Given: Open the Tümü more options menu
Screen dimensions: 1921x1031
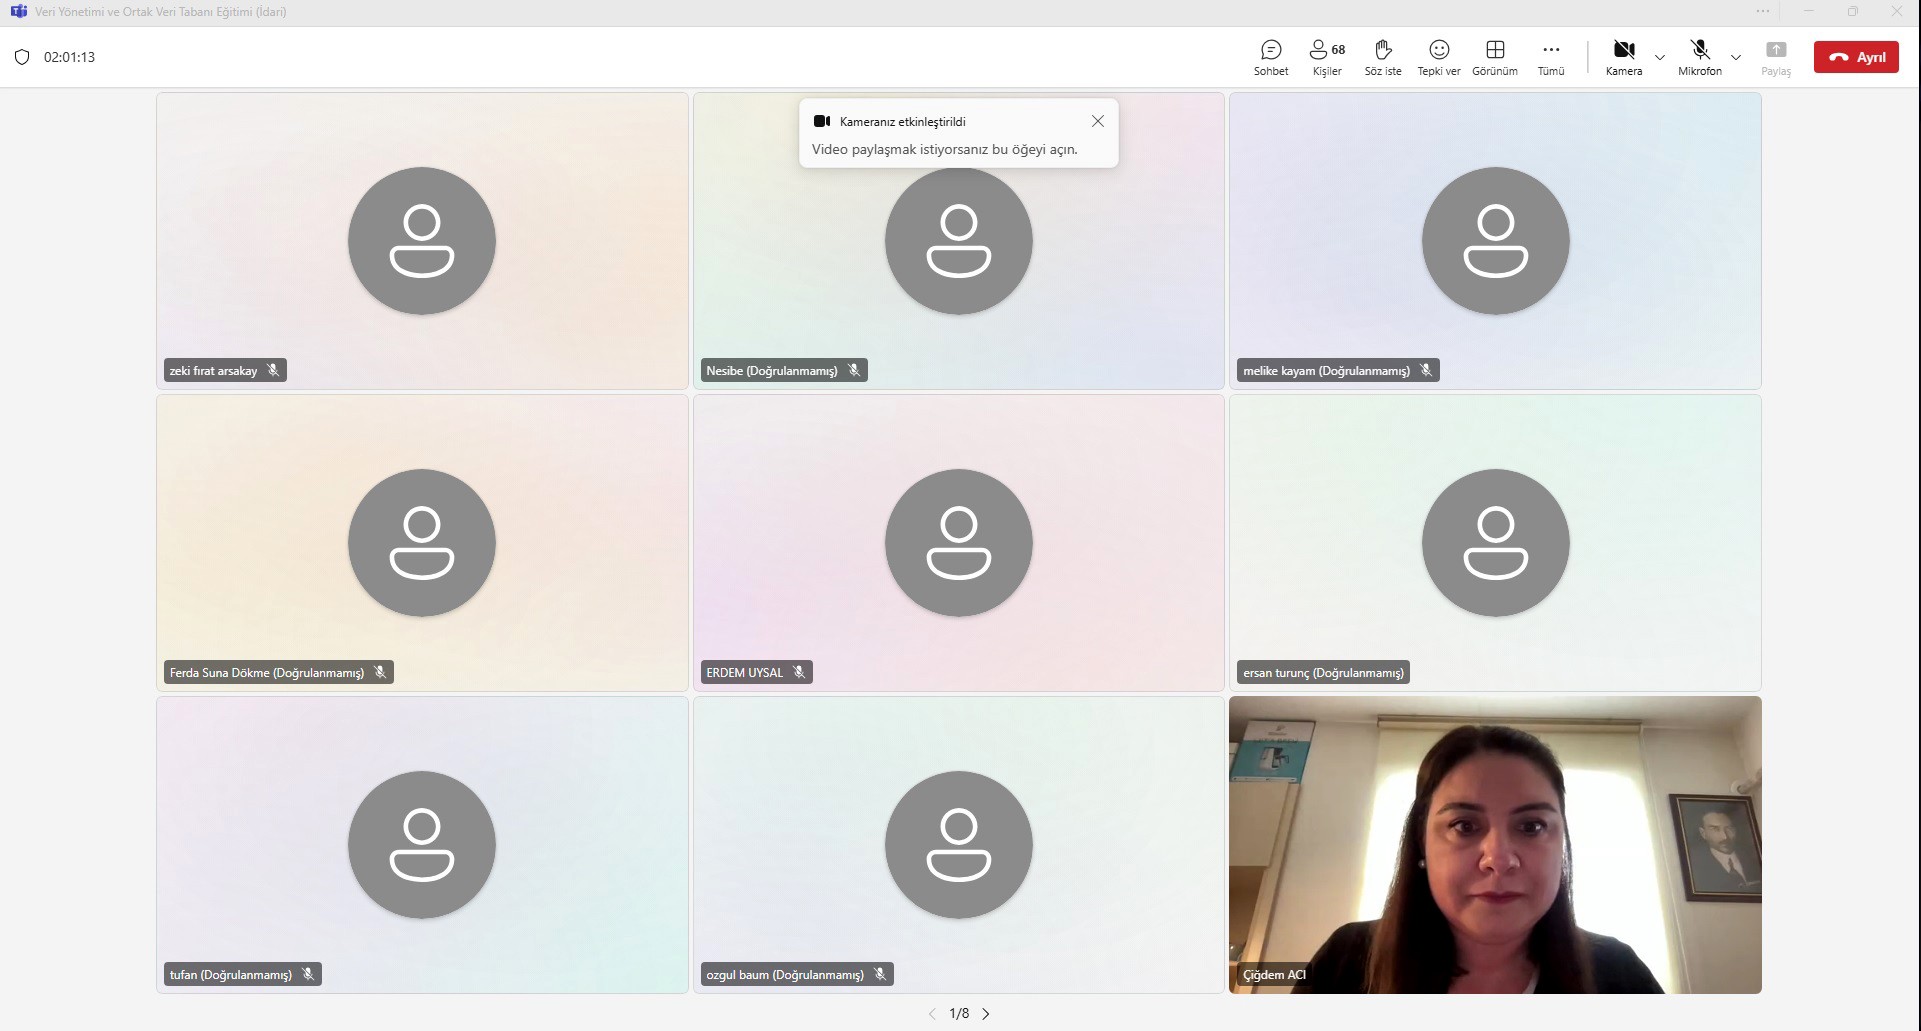Looking at the screenshot, I should 1551,58.
